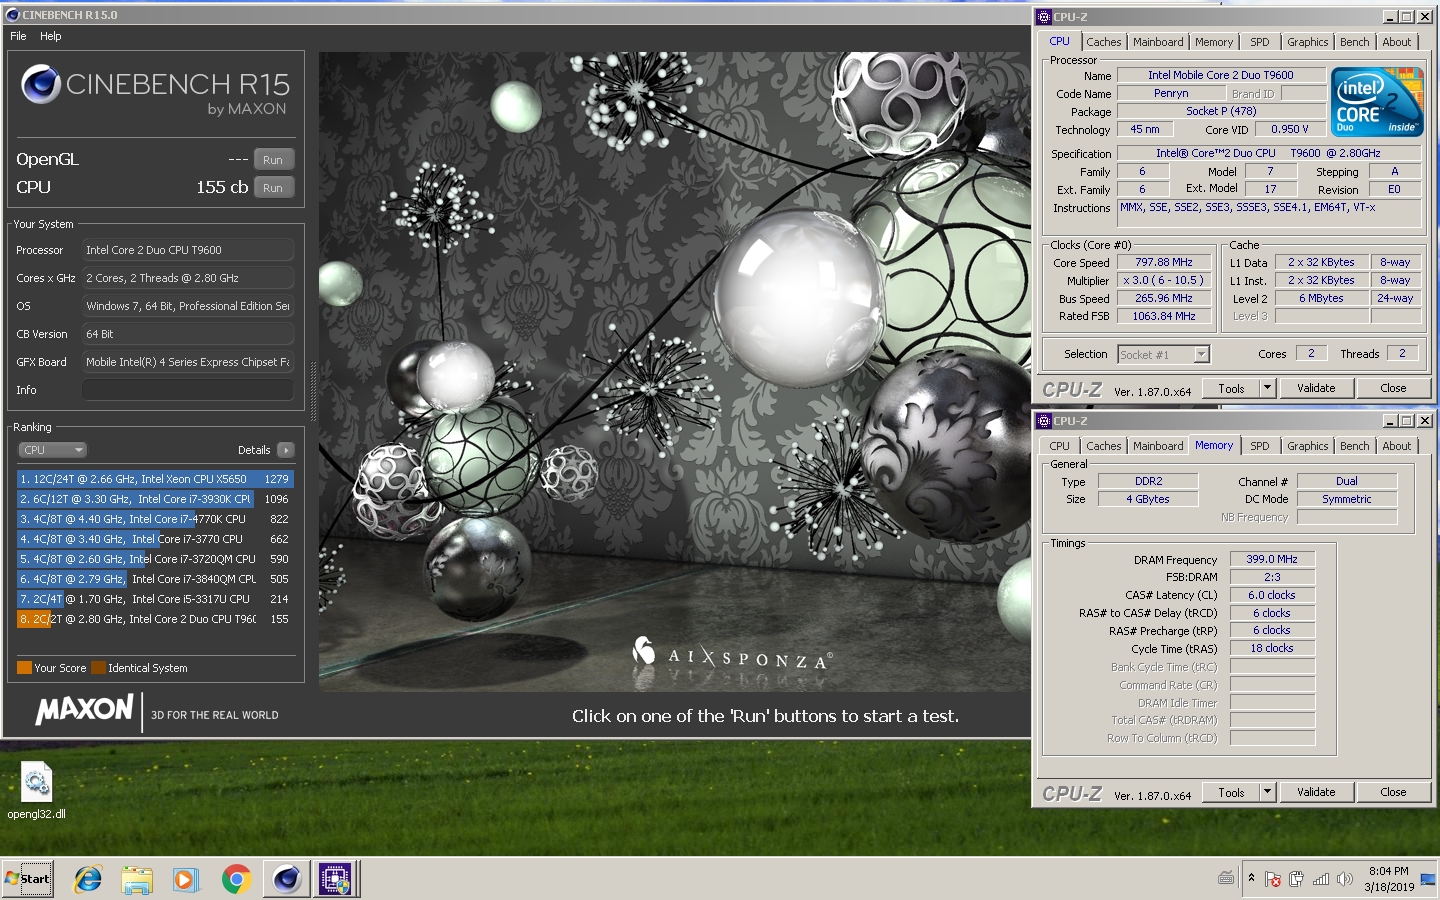Image resolution: width=1440 pixels, height=900 pixels.
Task: Switch to Cinebench via its taskbar icon
Action: point(286,879)
